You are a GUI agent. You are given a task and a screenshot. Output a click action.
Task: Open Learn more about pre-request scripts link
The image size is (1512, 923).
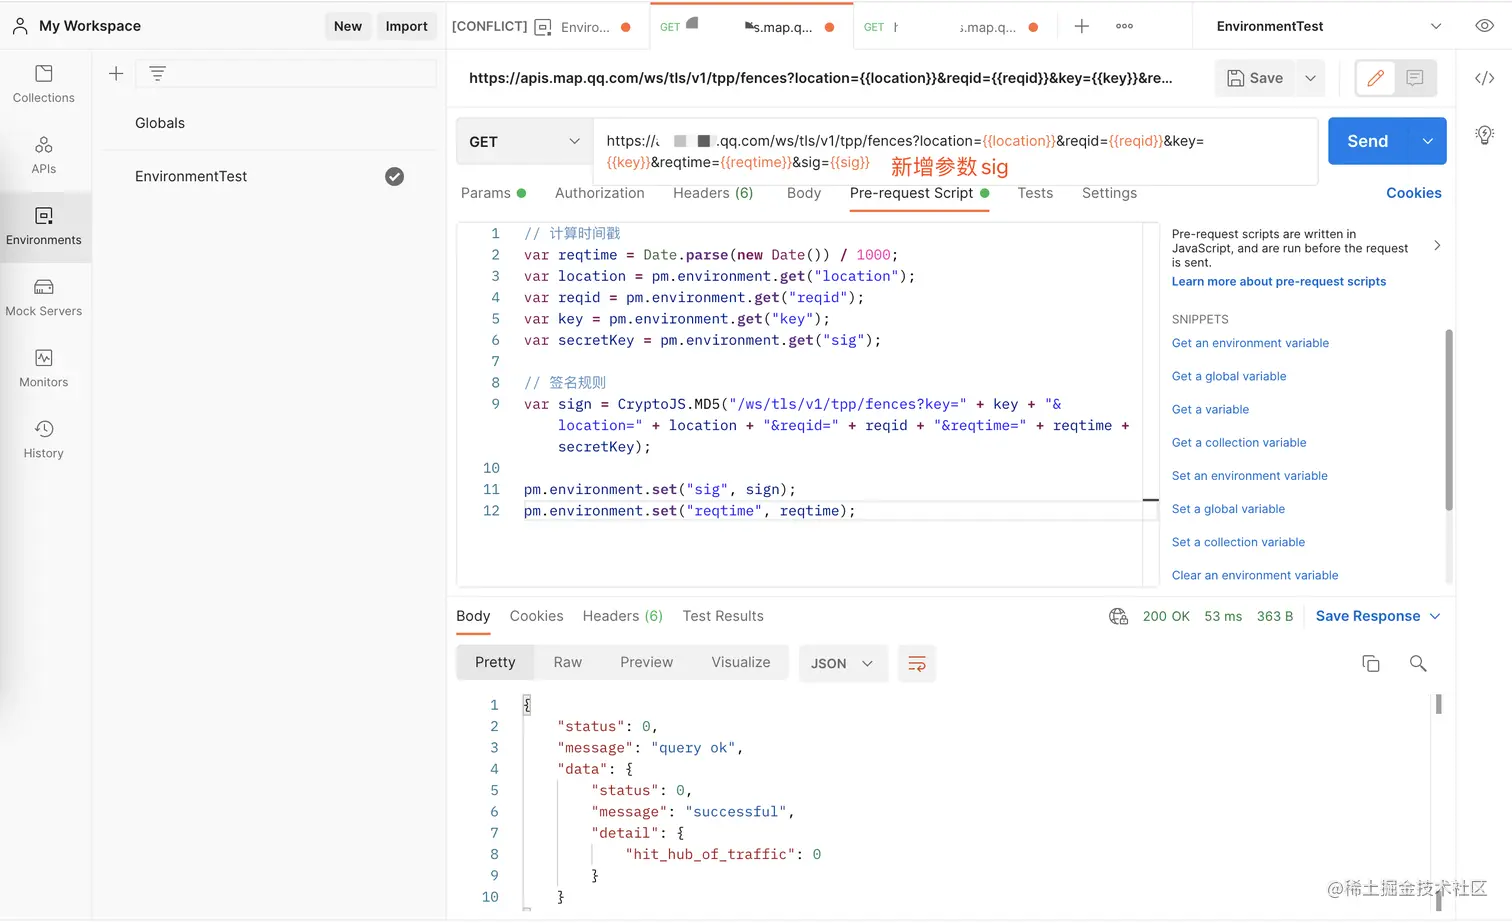1278,282
